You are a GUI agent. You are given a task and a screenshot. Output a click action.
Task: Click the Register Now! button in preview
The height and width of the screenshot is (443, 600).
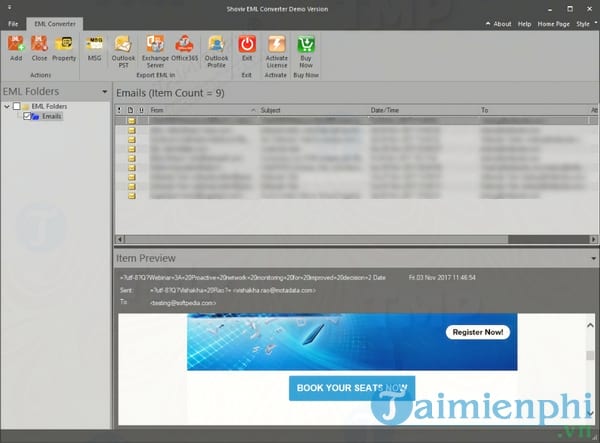pos(478,332)
